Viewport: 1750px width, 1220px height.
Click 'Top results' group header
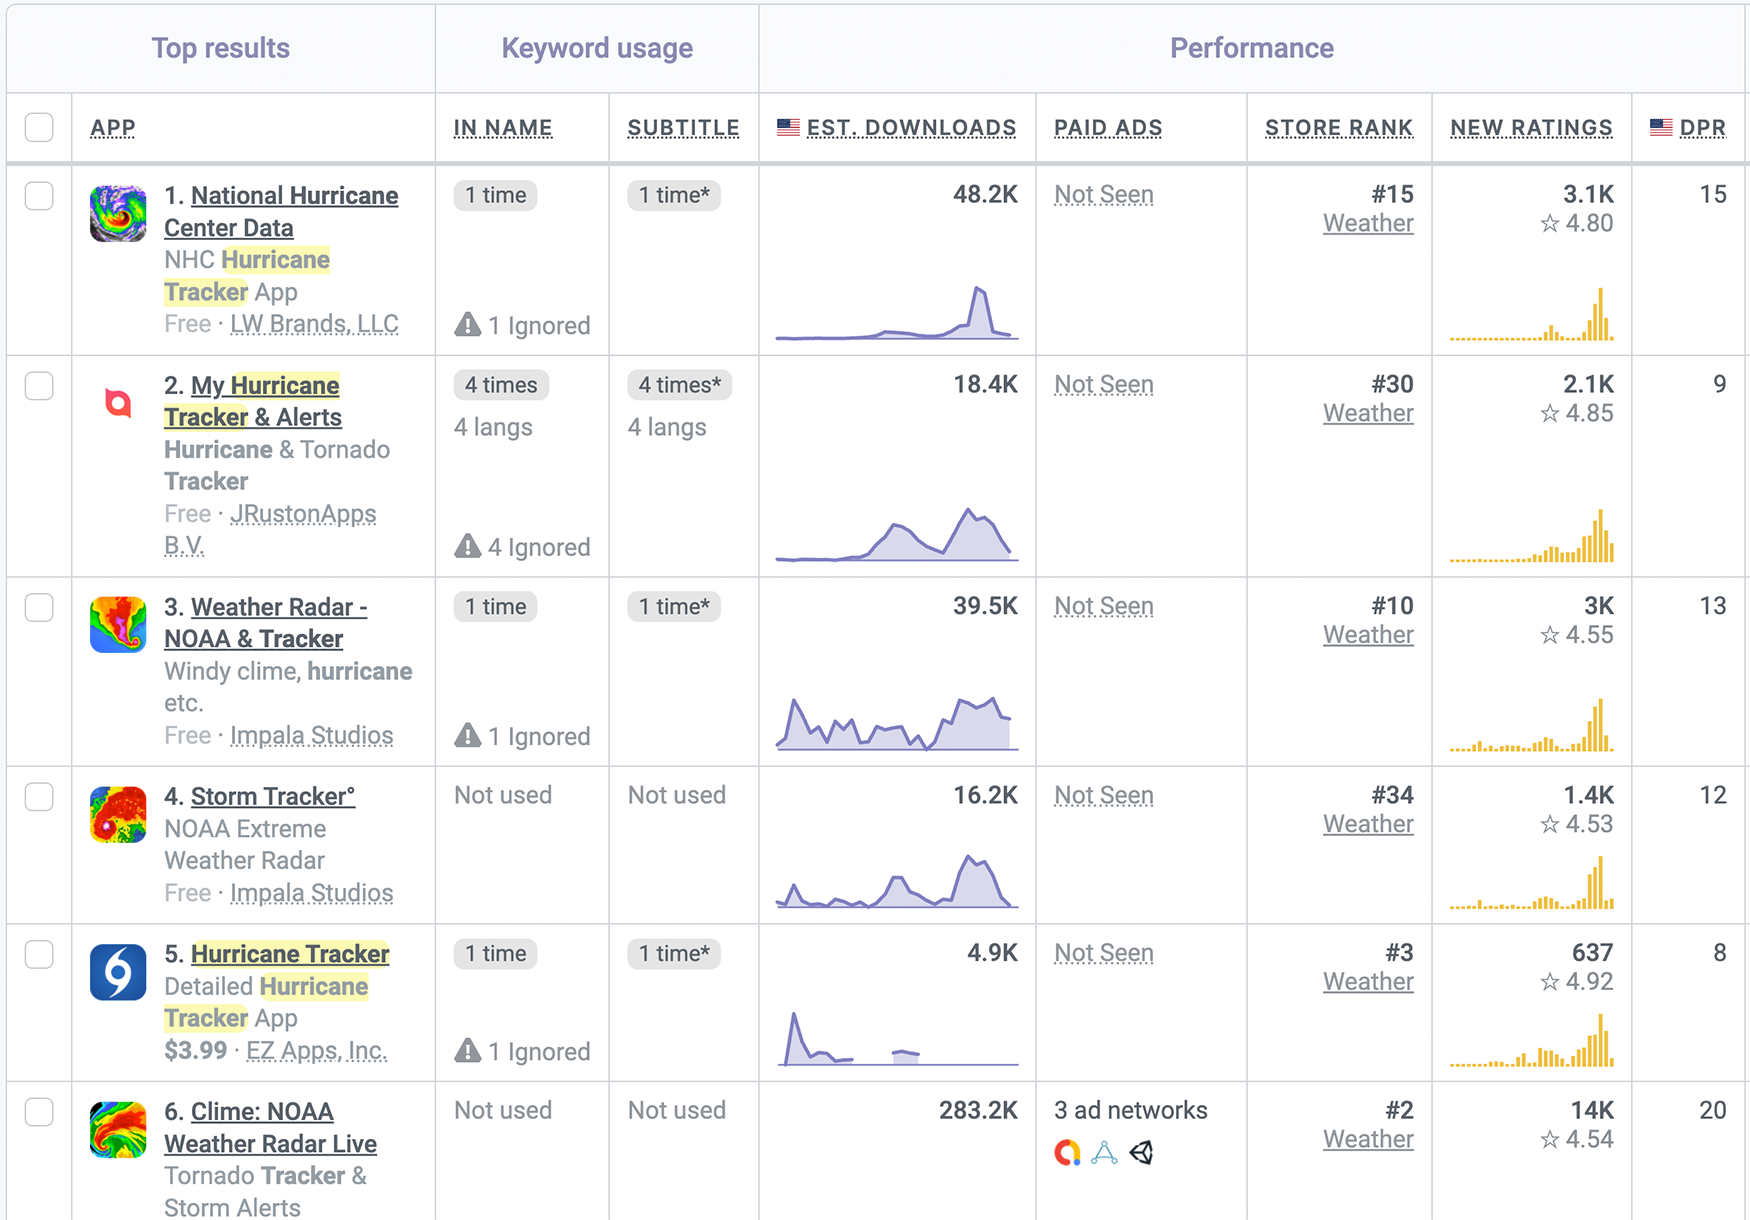pos(221,48)
